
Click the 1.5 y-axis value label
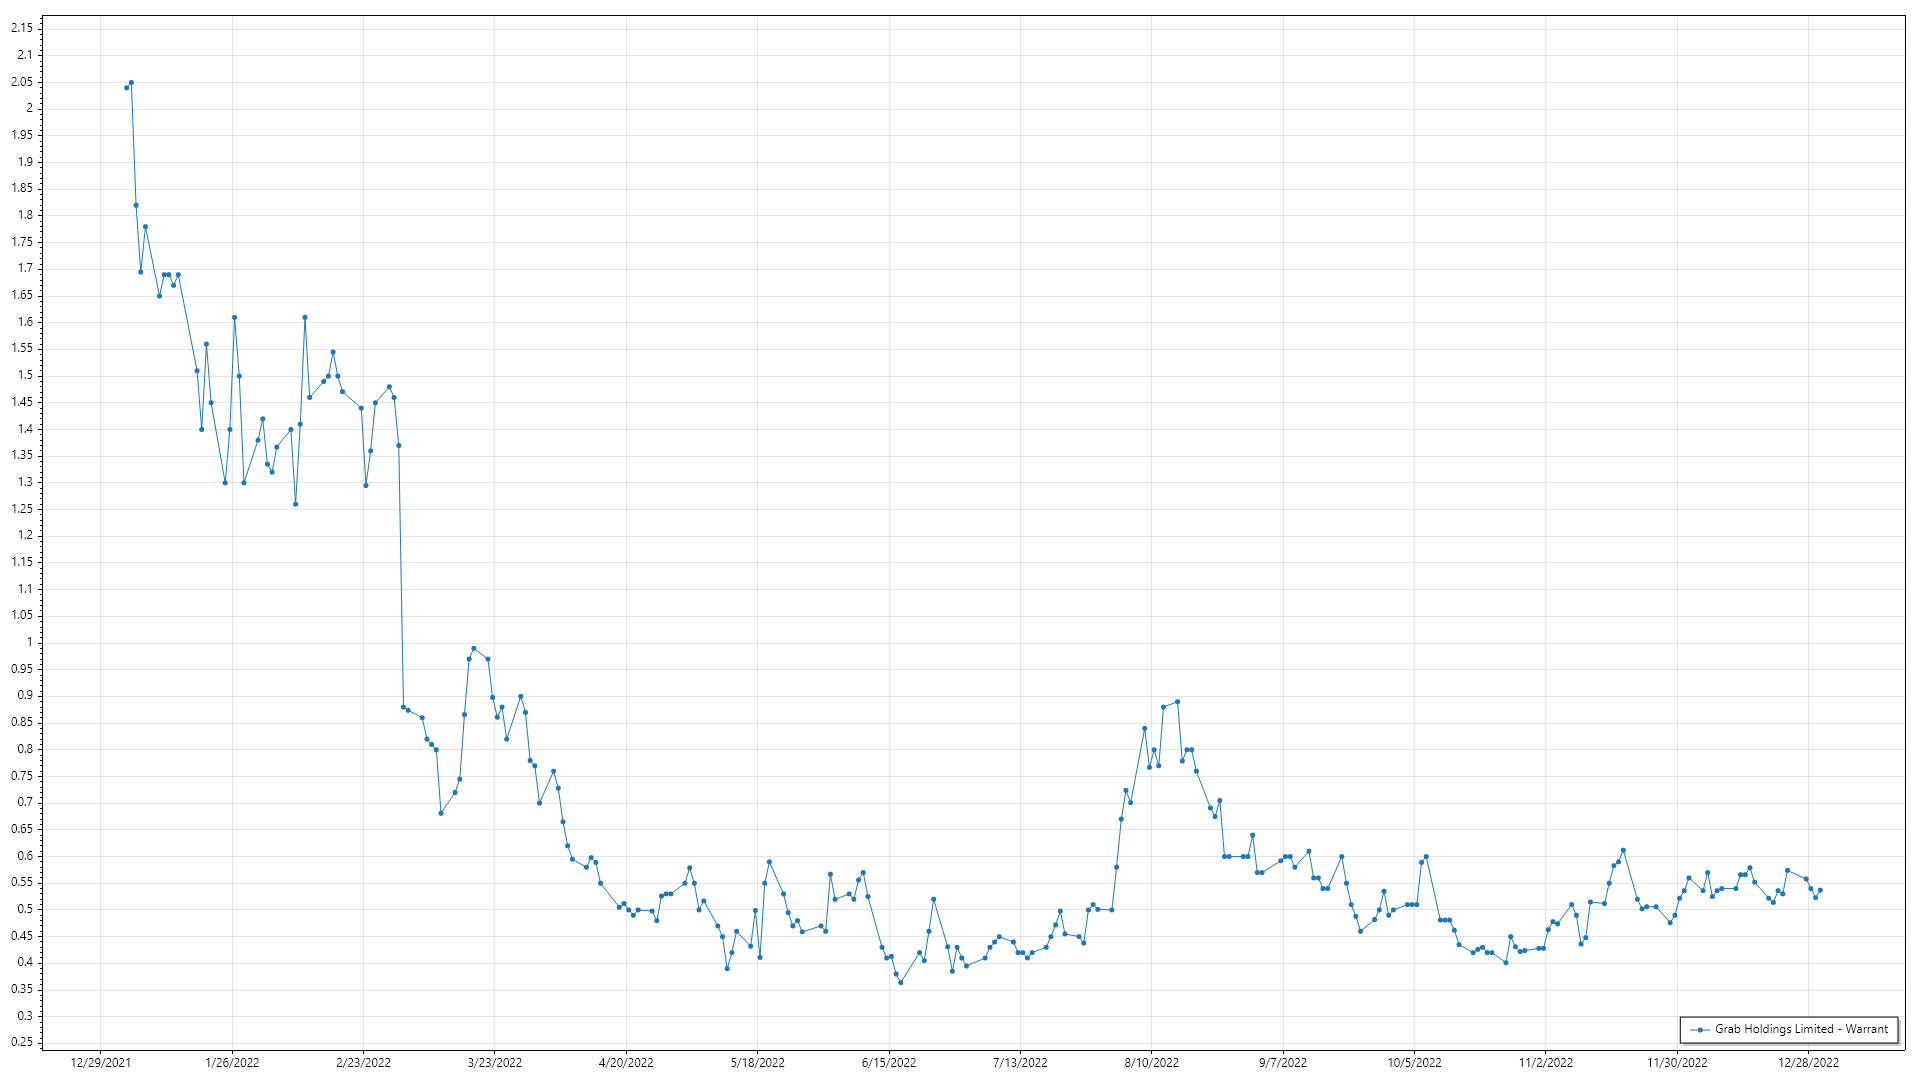pyautogui.click(x=24, y=375)
